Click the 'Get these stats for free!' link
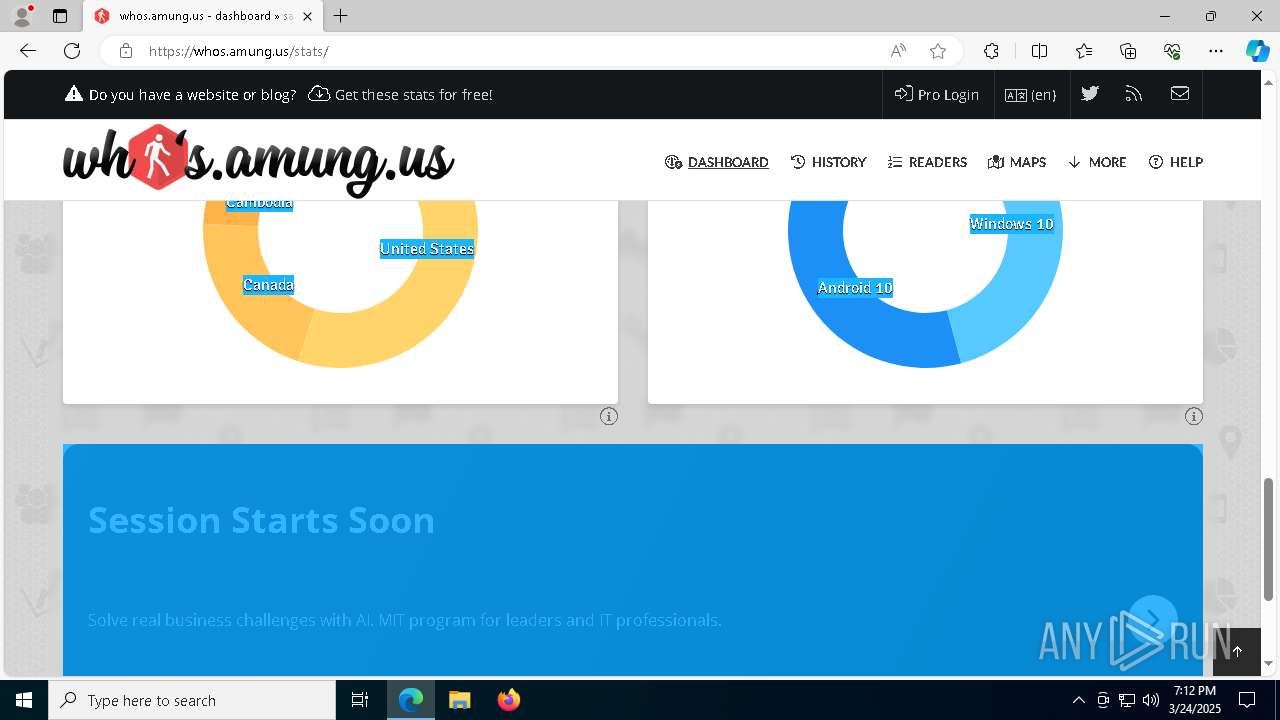1280x720 pixels. 401,94
